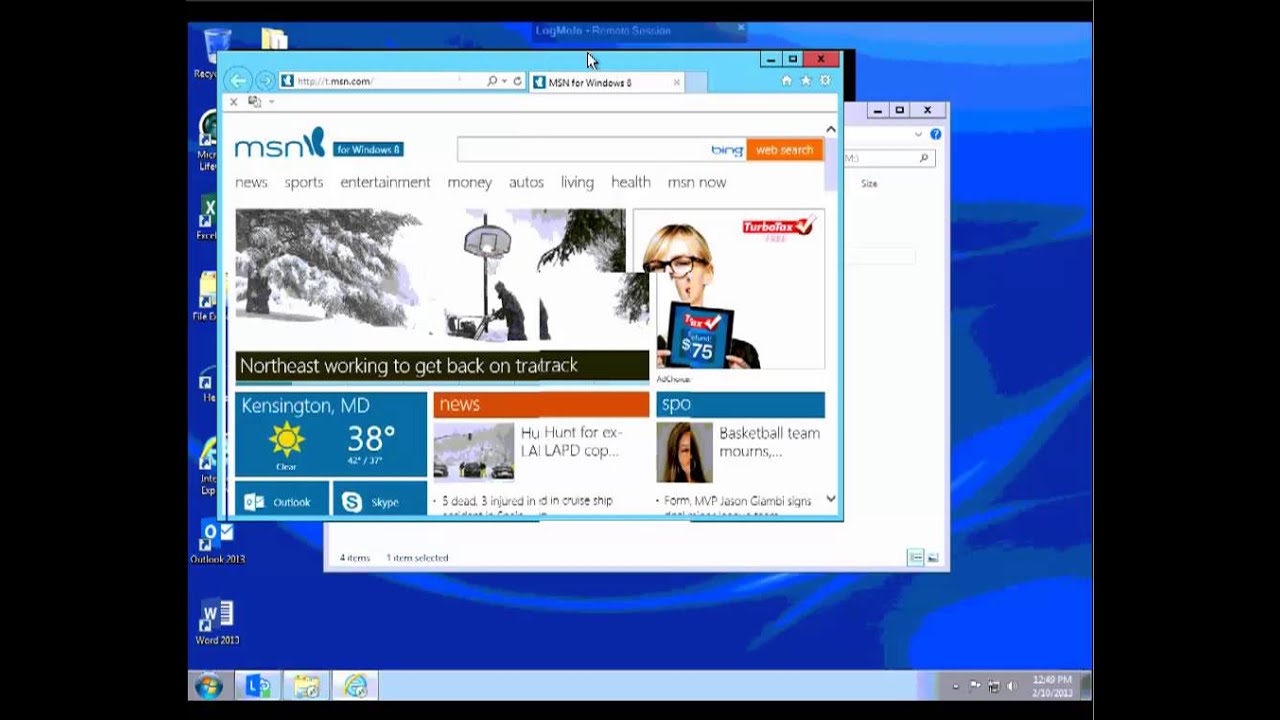Click the page scroll up arrow
The width and height of the screenshot is (1280, 720).
point(830,129)
